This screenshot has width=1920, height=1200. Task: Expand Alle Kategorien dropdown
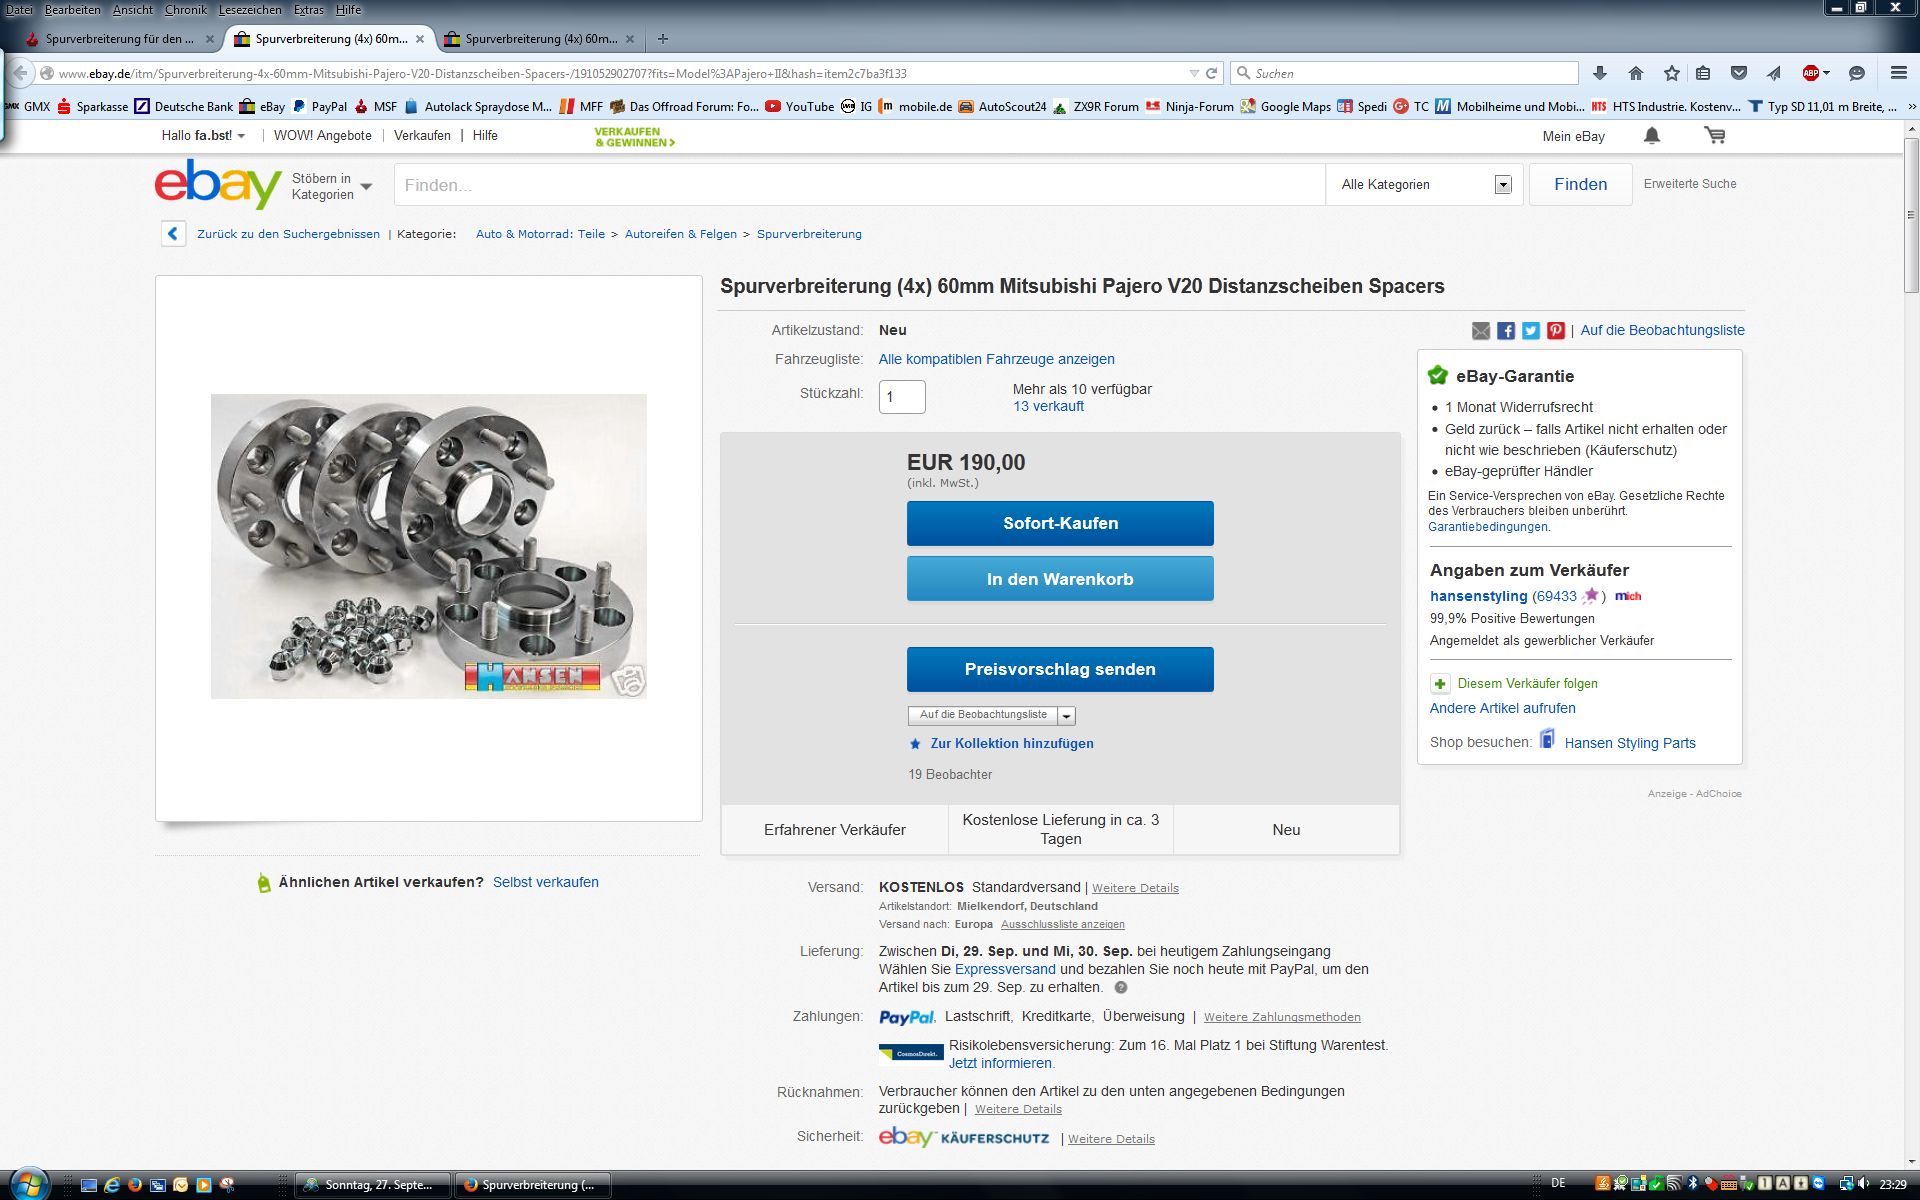coord(1502,185)
